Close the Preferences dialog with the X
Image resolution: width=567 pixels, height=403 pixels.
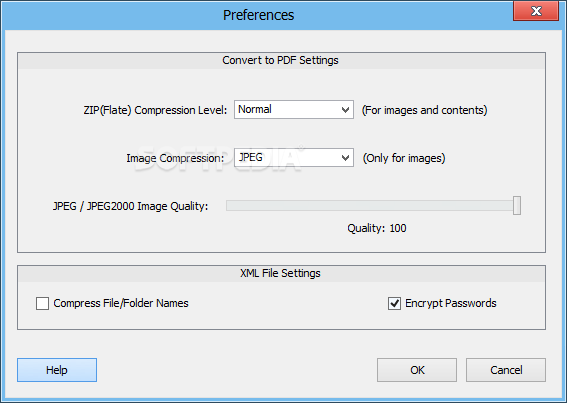[536, 11]
